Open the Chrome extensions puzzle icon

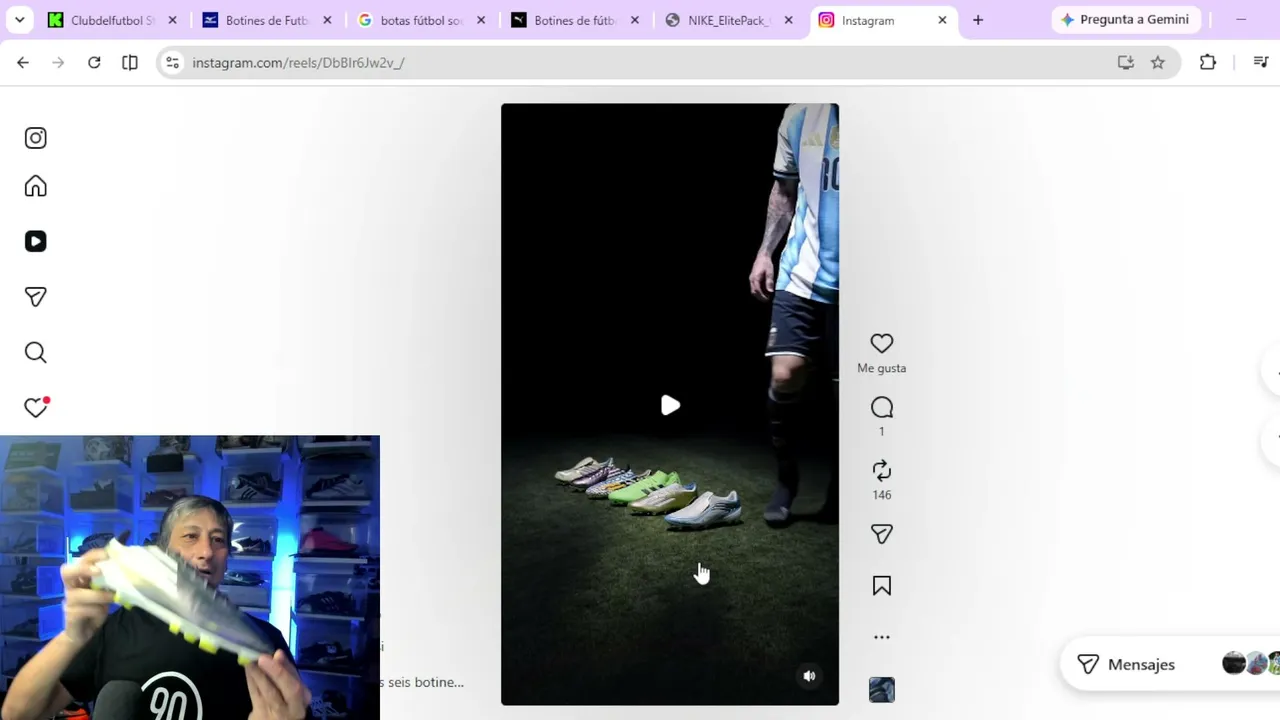[1208, 62]
